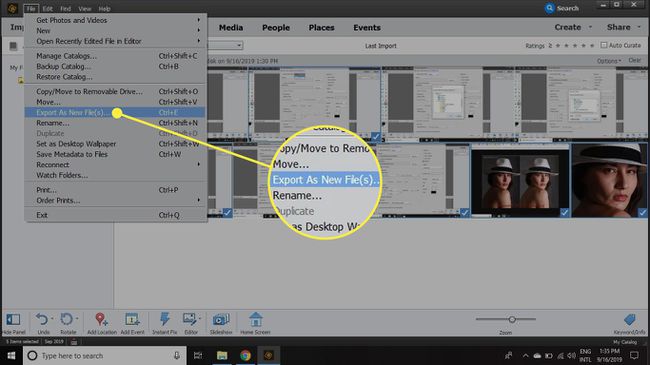Click the Clear button
Screen dimensions: 650x365
tap(634, 61)
